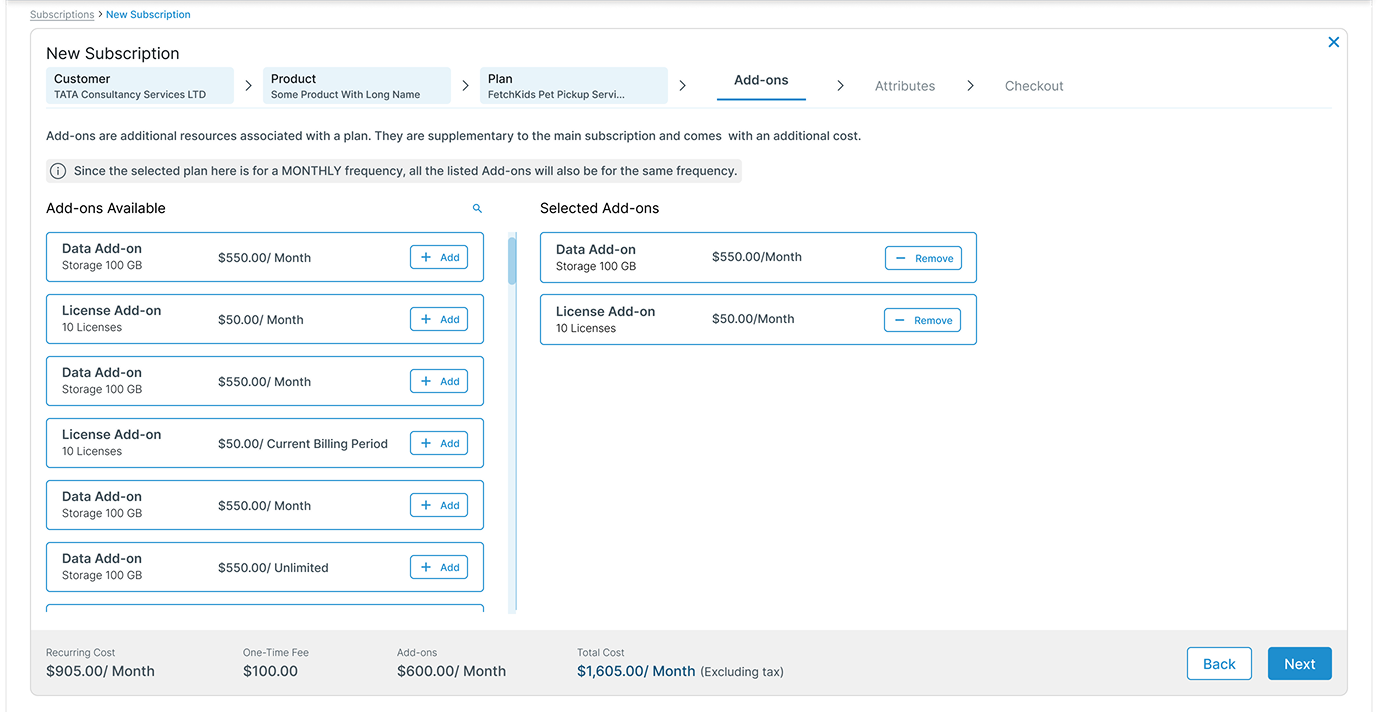Click the One-Time Fee $100.00 value
This screenshot has width=1378, height=712.
click(270, 671)
